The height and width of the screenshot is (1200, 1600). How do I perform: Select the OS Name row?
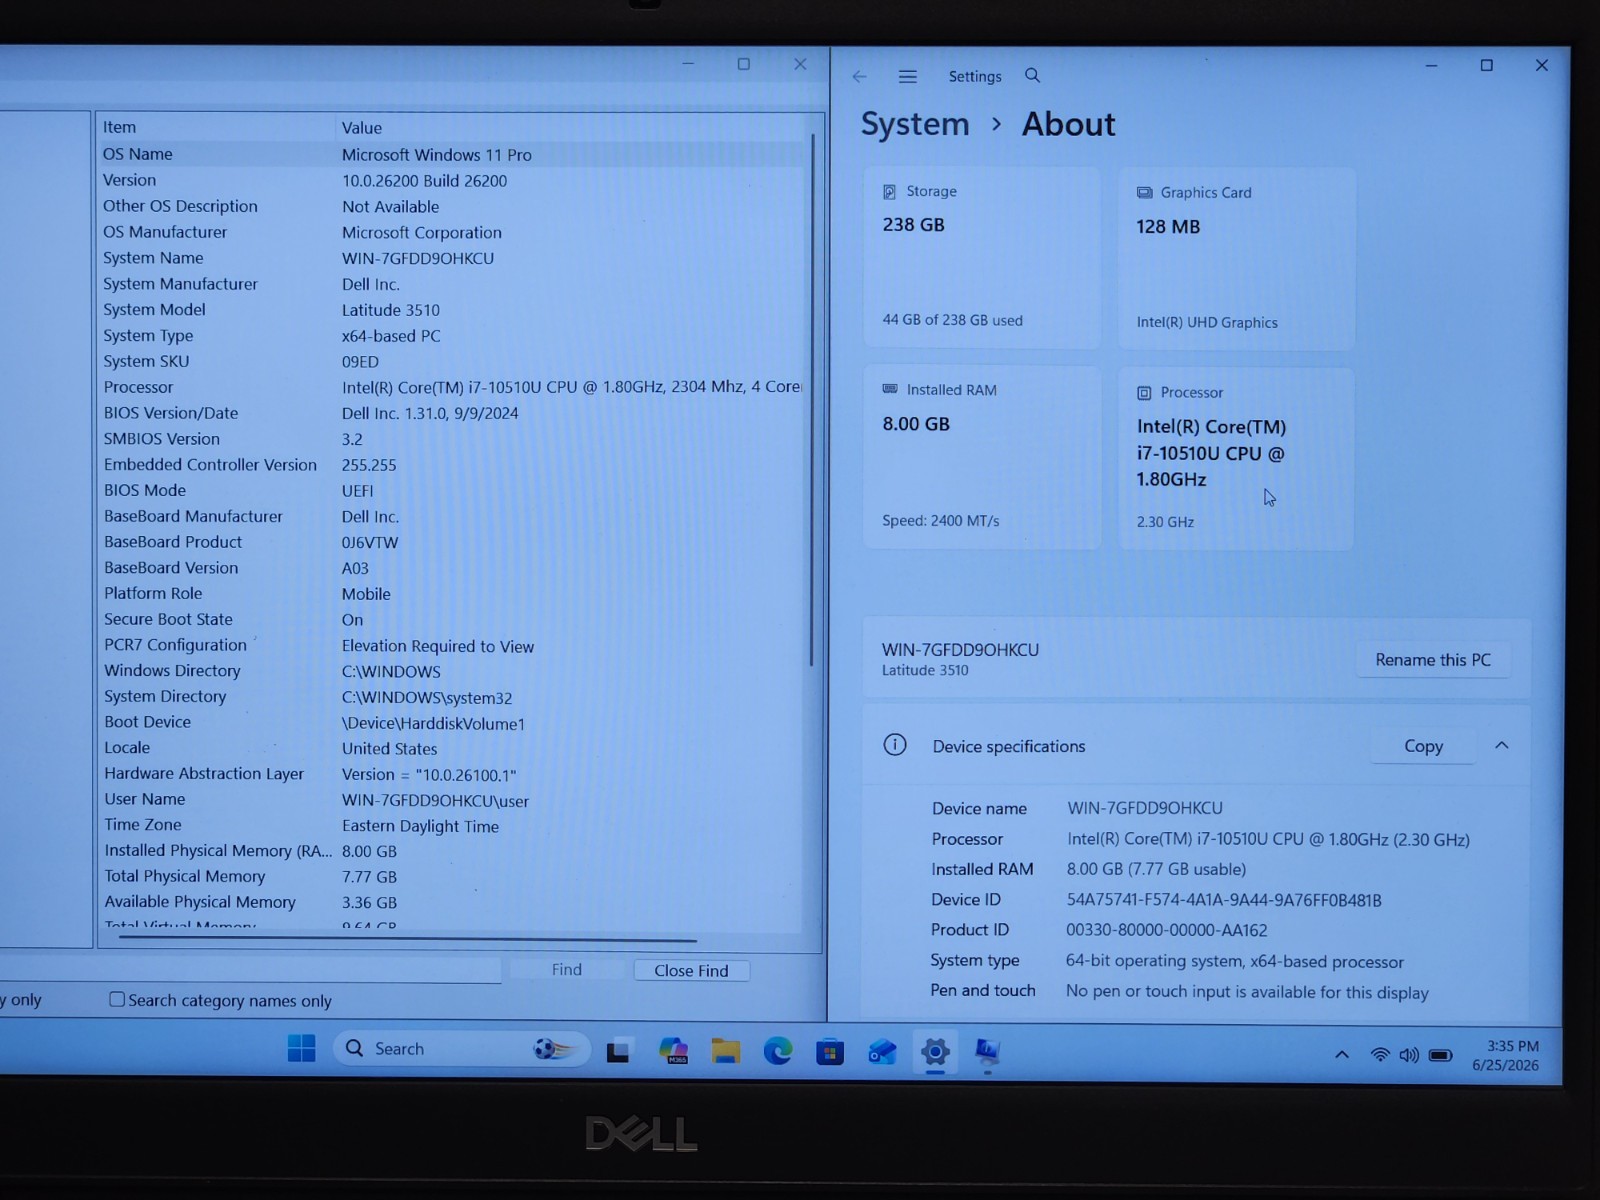[x=452, y=154]
